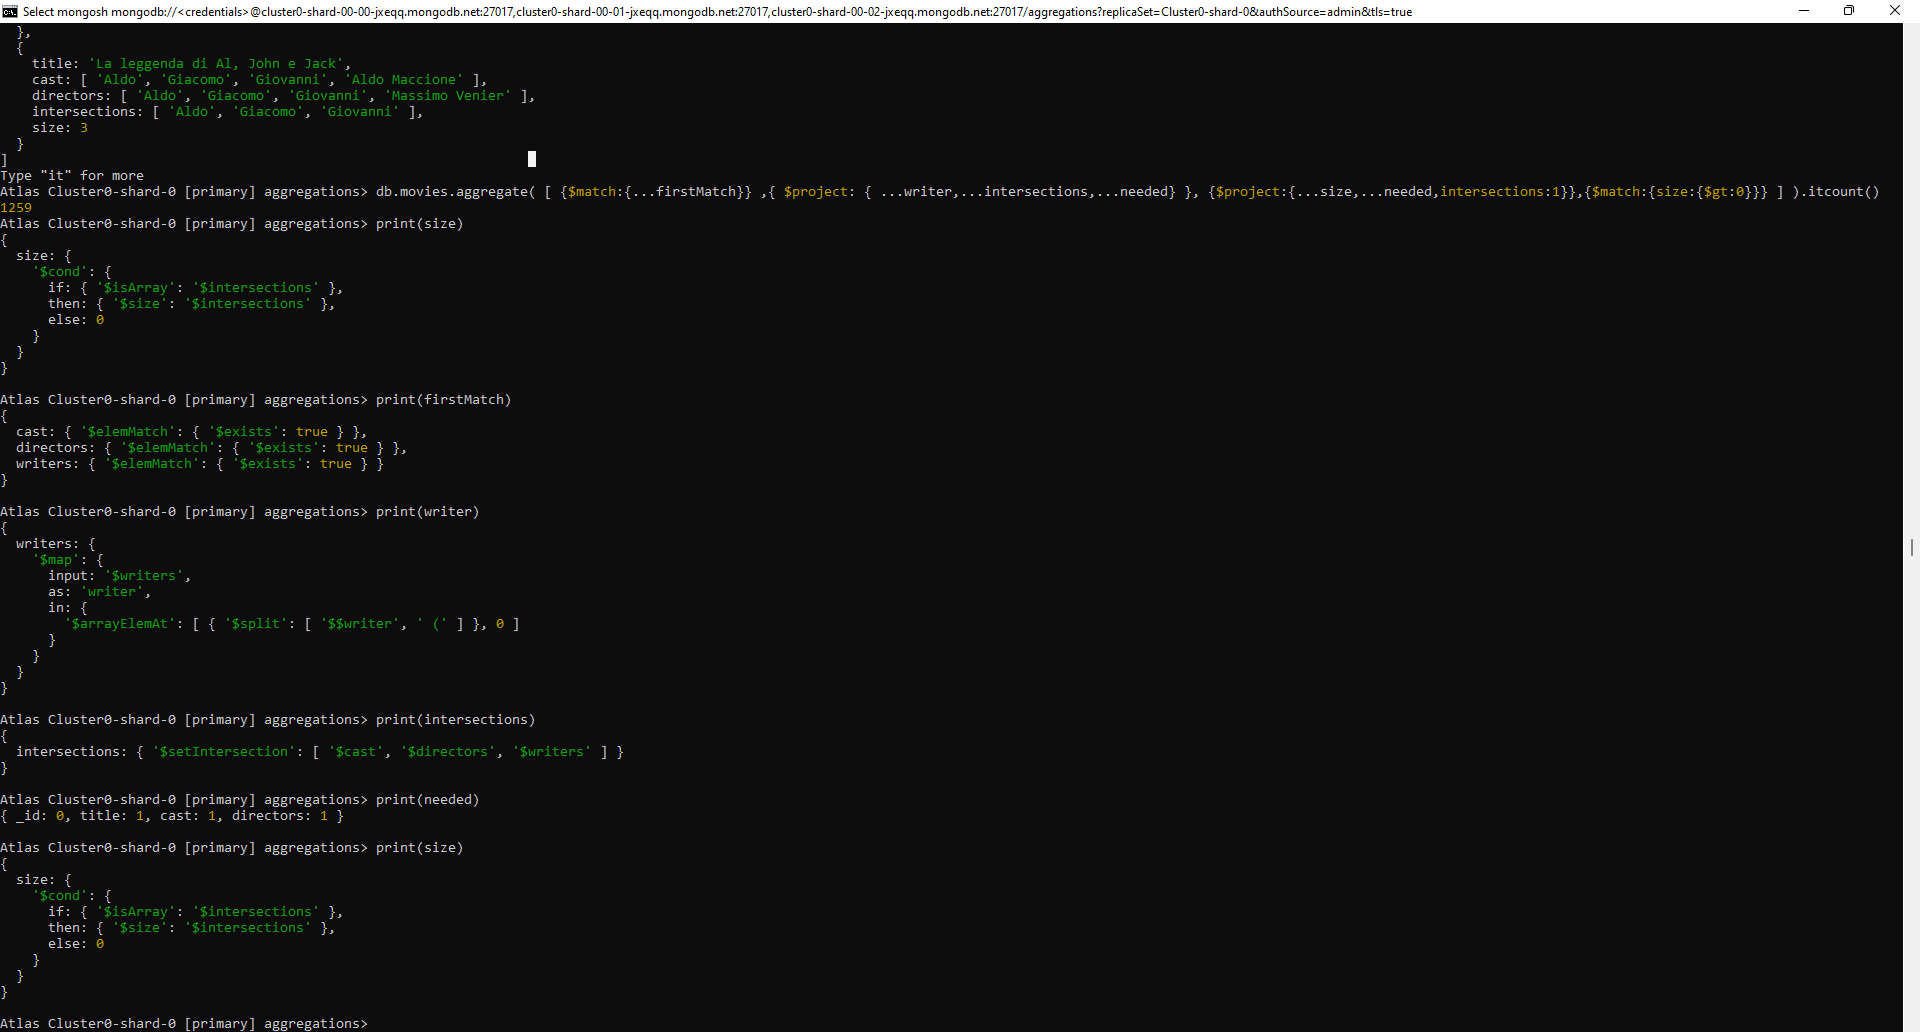Viewport: 1920px width, 1032px height.
Task: Click the scroll-down arrow of the terminal scrollbar
Action: tap(1911, 1024)
